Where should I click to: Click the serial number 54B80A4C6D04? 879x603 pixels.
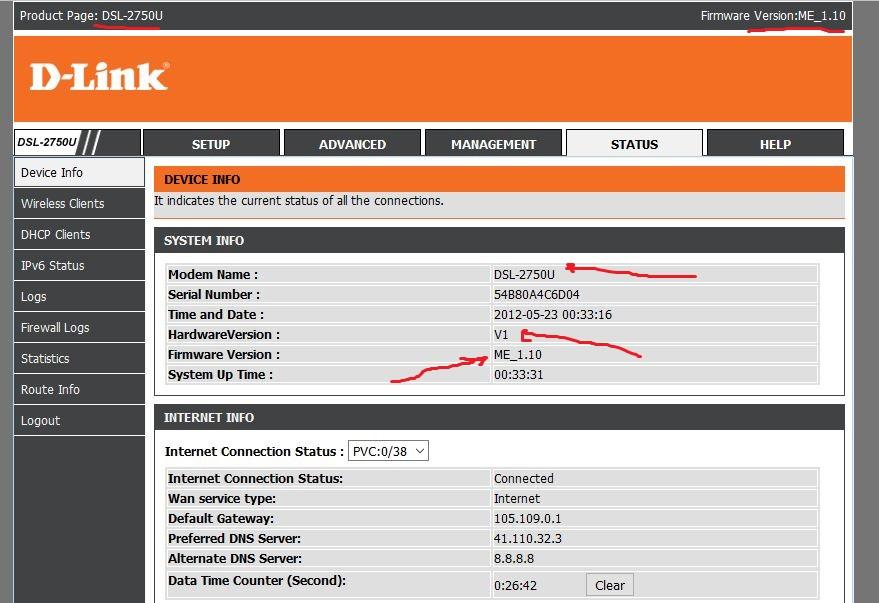tap(536, 295)
